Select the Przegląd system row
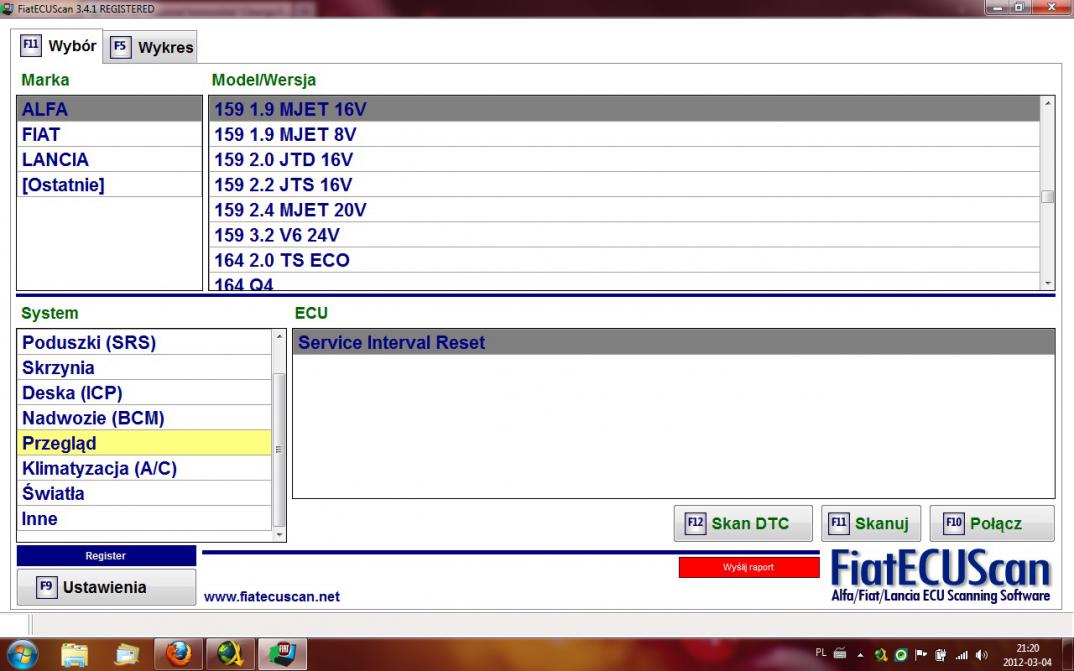The image size is (1074, 671). [145, 443]
